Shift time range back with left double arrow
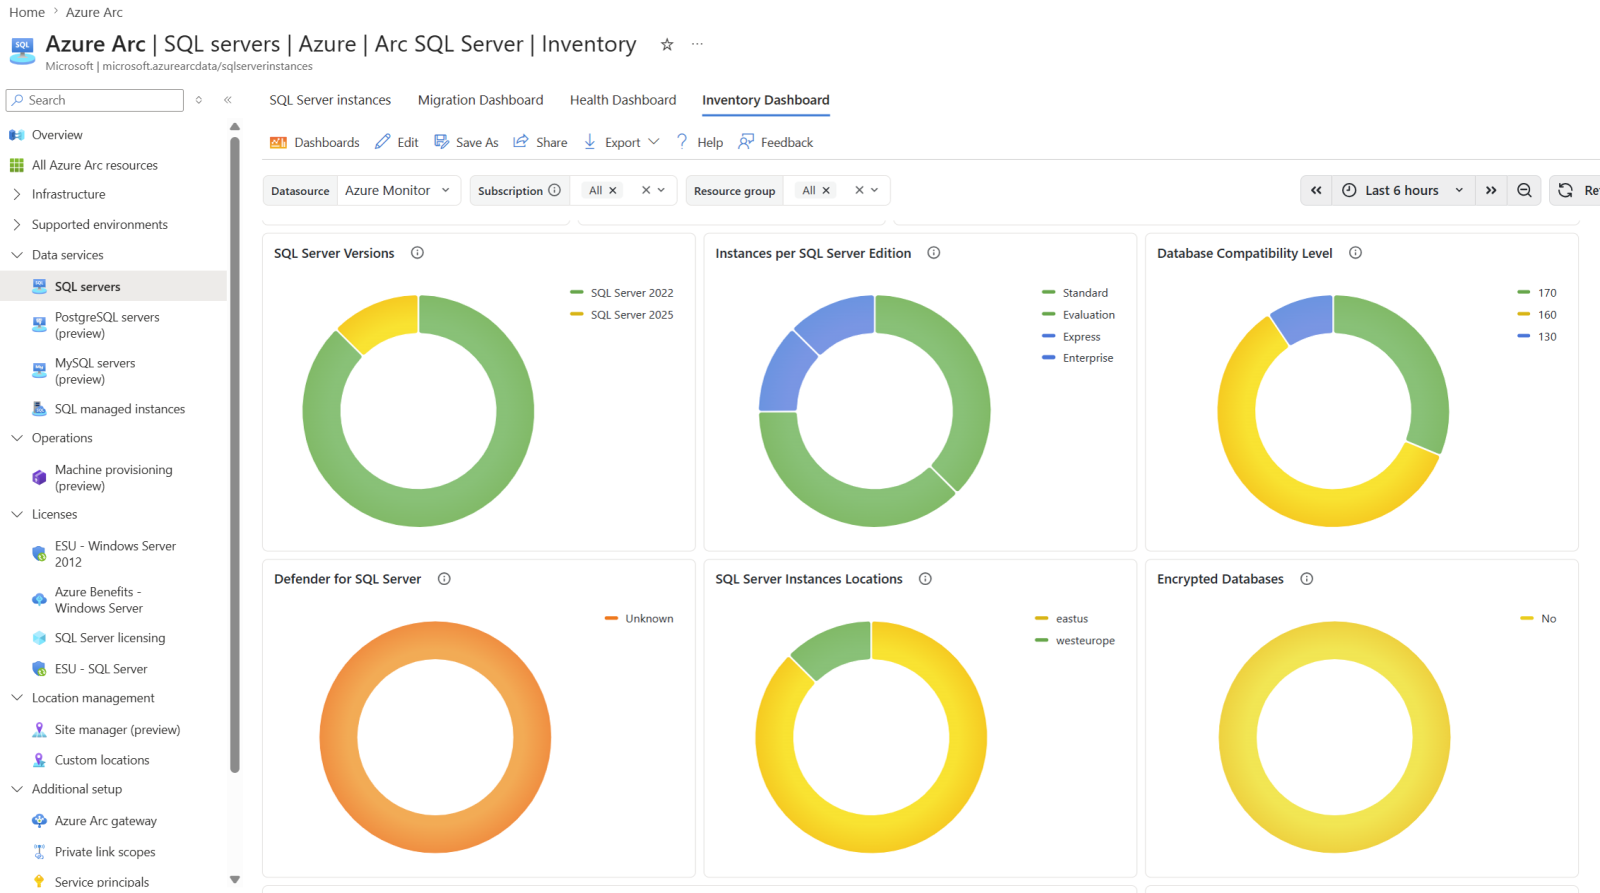 [x=1316, y=190]
